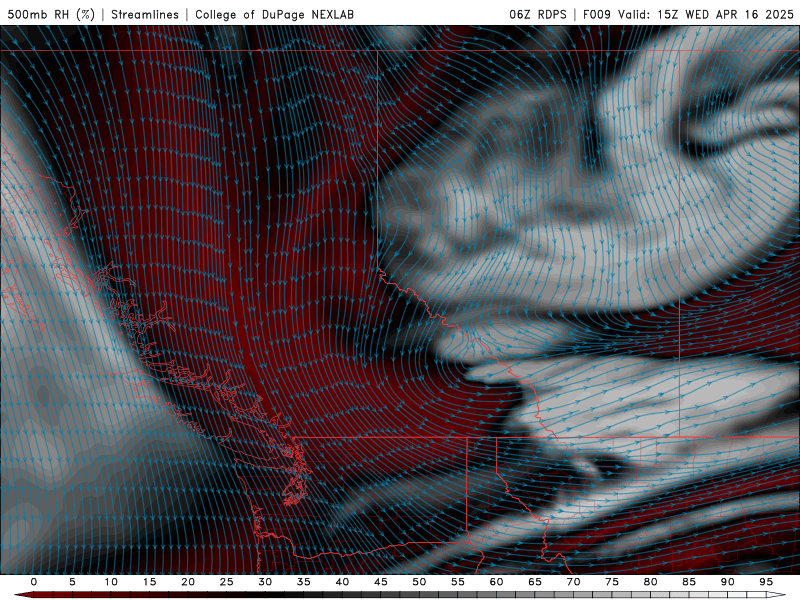Viewport: 800px width, 600px height.
Task: Click the 50 value on the color scale
Action: pos(419,582)
